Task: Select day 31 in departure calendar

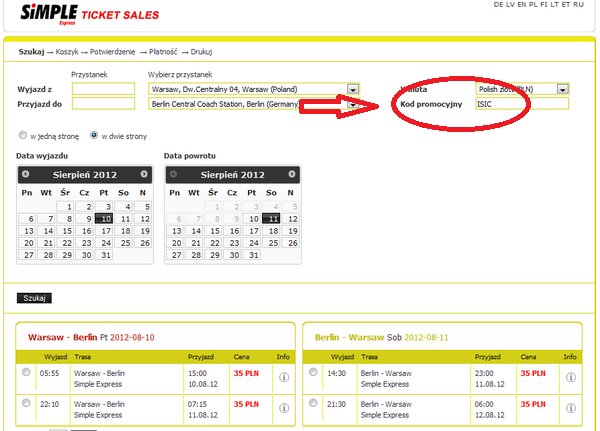Action: 104,255
